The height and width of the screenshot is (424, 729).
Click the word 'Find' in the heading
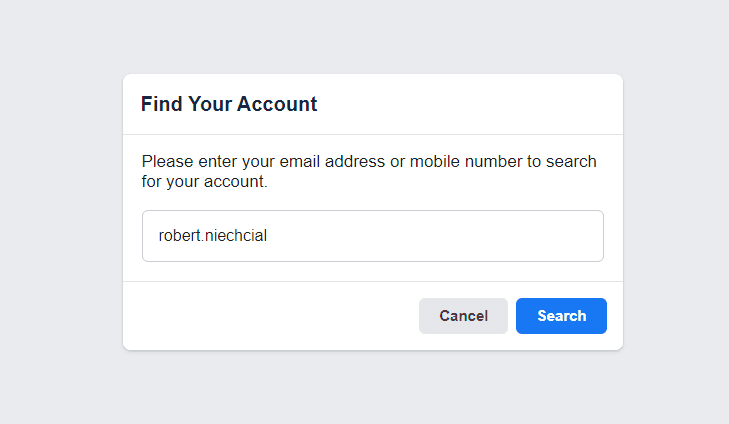pyautogui.click(x=160, y=104)
